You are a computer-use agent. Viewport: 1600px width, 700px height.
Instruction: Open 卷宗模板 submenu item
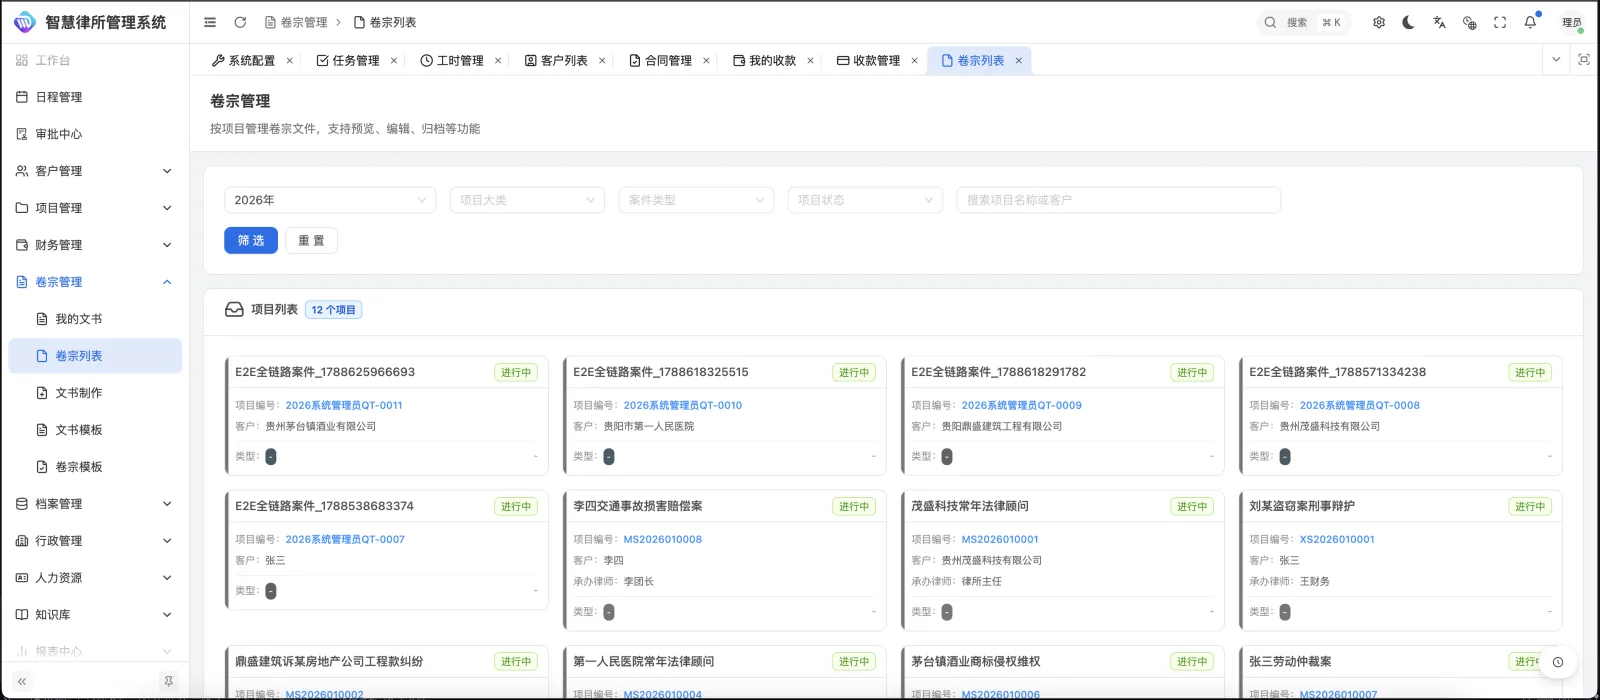95,467
